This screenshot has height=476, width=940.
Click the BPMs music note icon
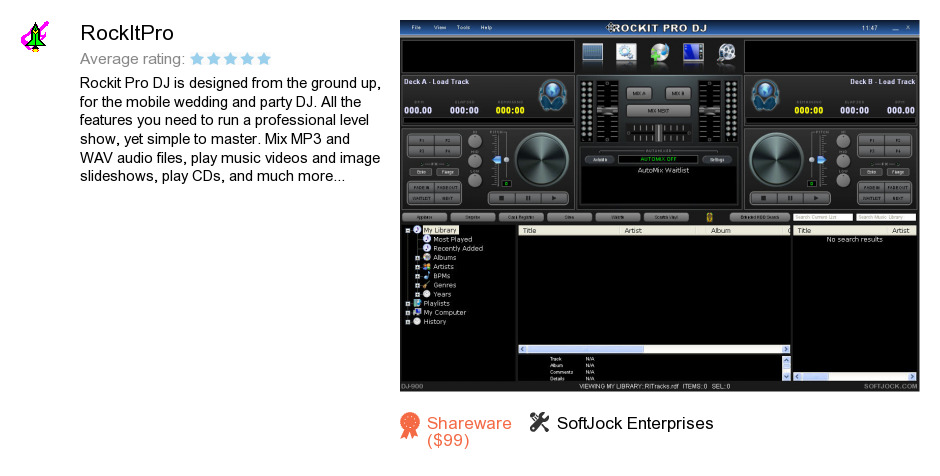pos(427,276)
